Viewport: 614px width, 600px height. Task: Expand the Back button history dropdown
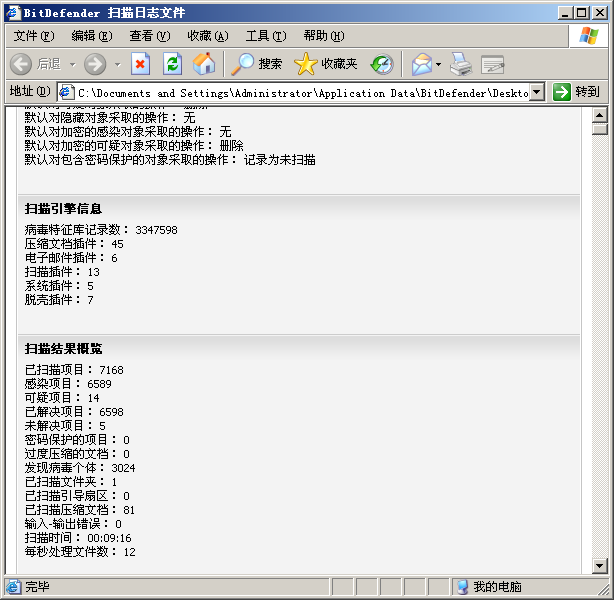click(72, 64)
